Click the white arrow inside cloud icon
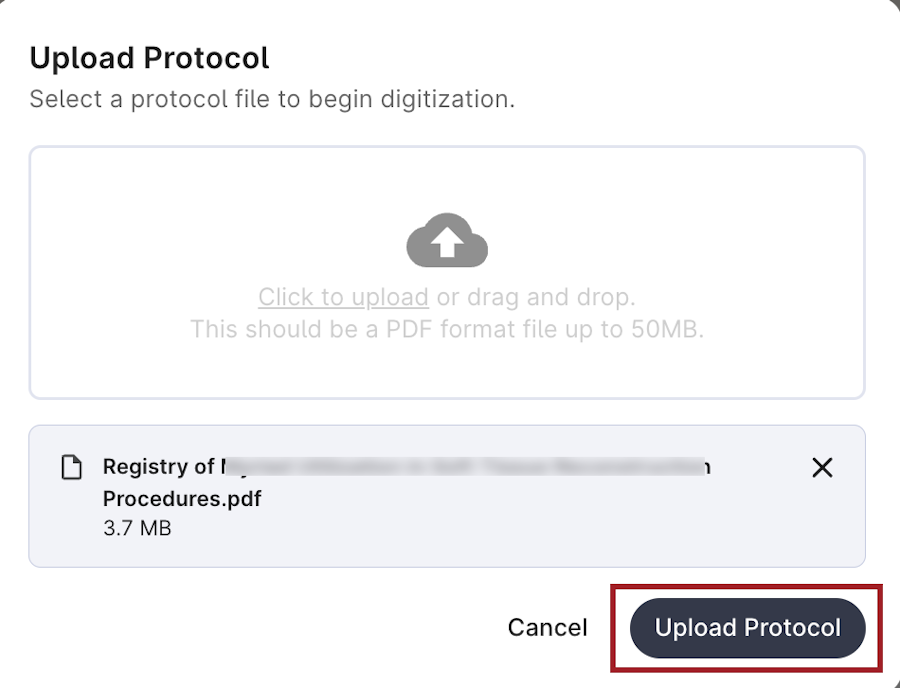 point(447,241)
